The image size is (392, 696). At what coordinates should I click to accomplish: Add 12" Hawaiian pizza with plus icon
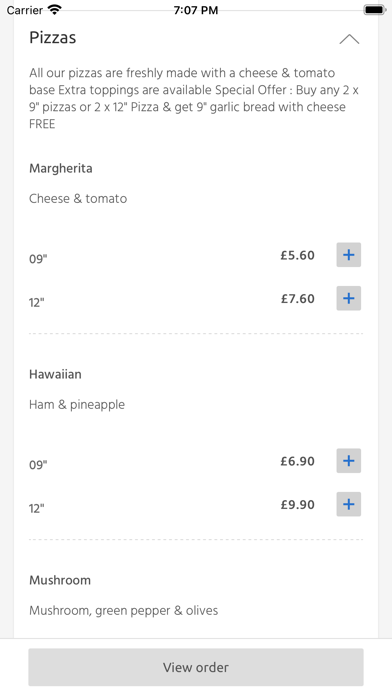pyautogui.click(x=348, y=504)
